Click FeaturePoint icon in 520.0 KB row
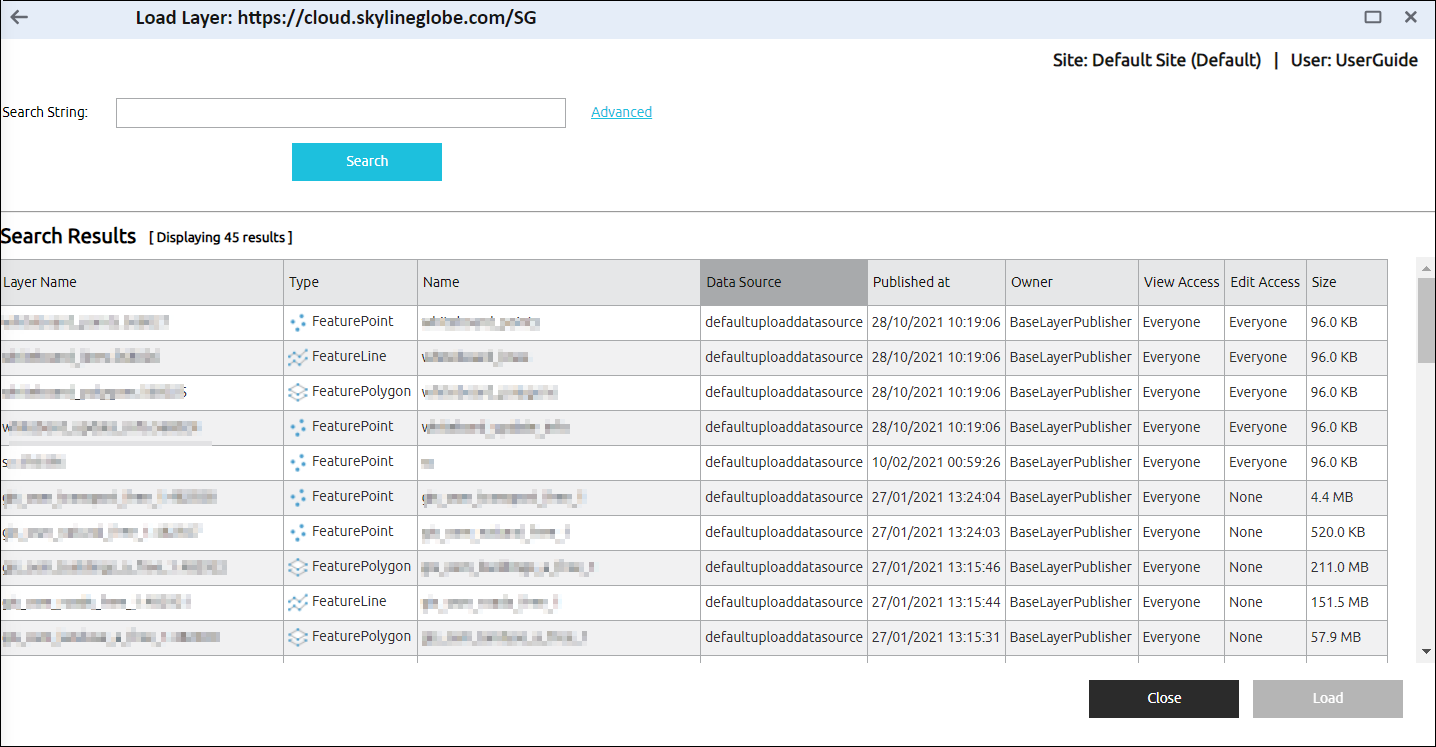This screenshot has height=747, width=1436. pos(297,532)
